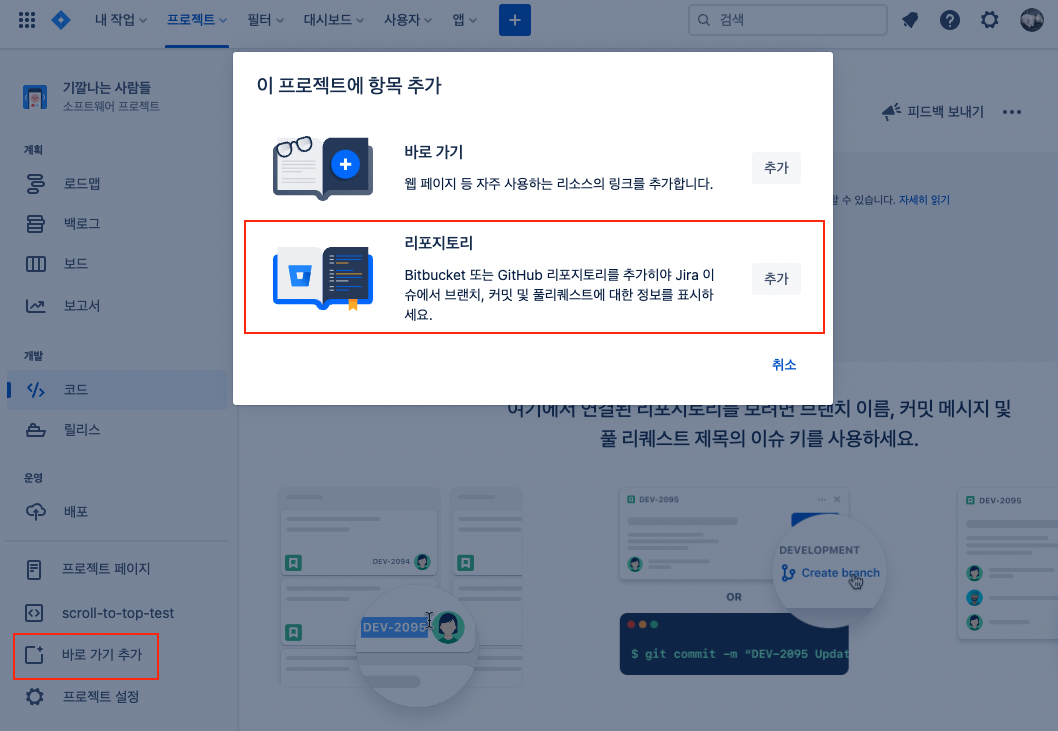The image size is (1058, 731).
Task: Open the 자세히 읽기 link
Action: coord(924,200)
